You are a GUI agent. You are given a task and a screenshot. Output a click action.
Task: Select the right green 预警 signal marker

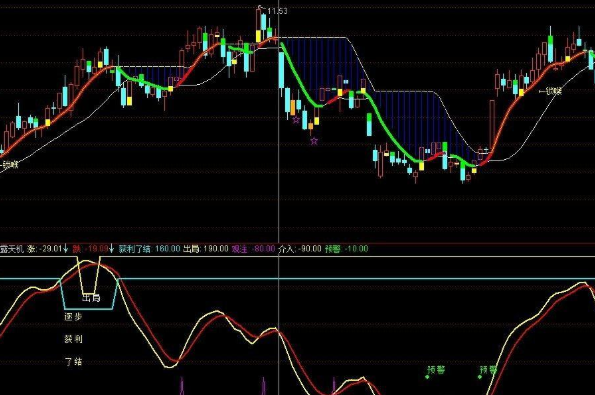tap(488, 371)
